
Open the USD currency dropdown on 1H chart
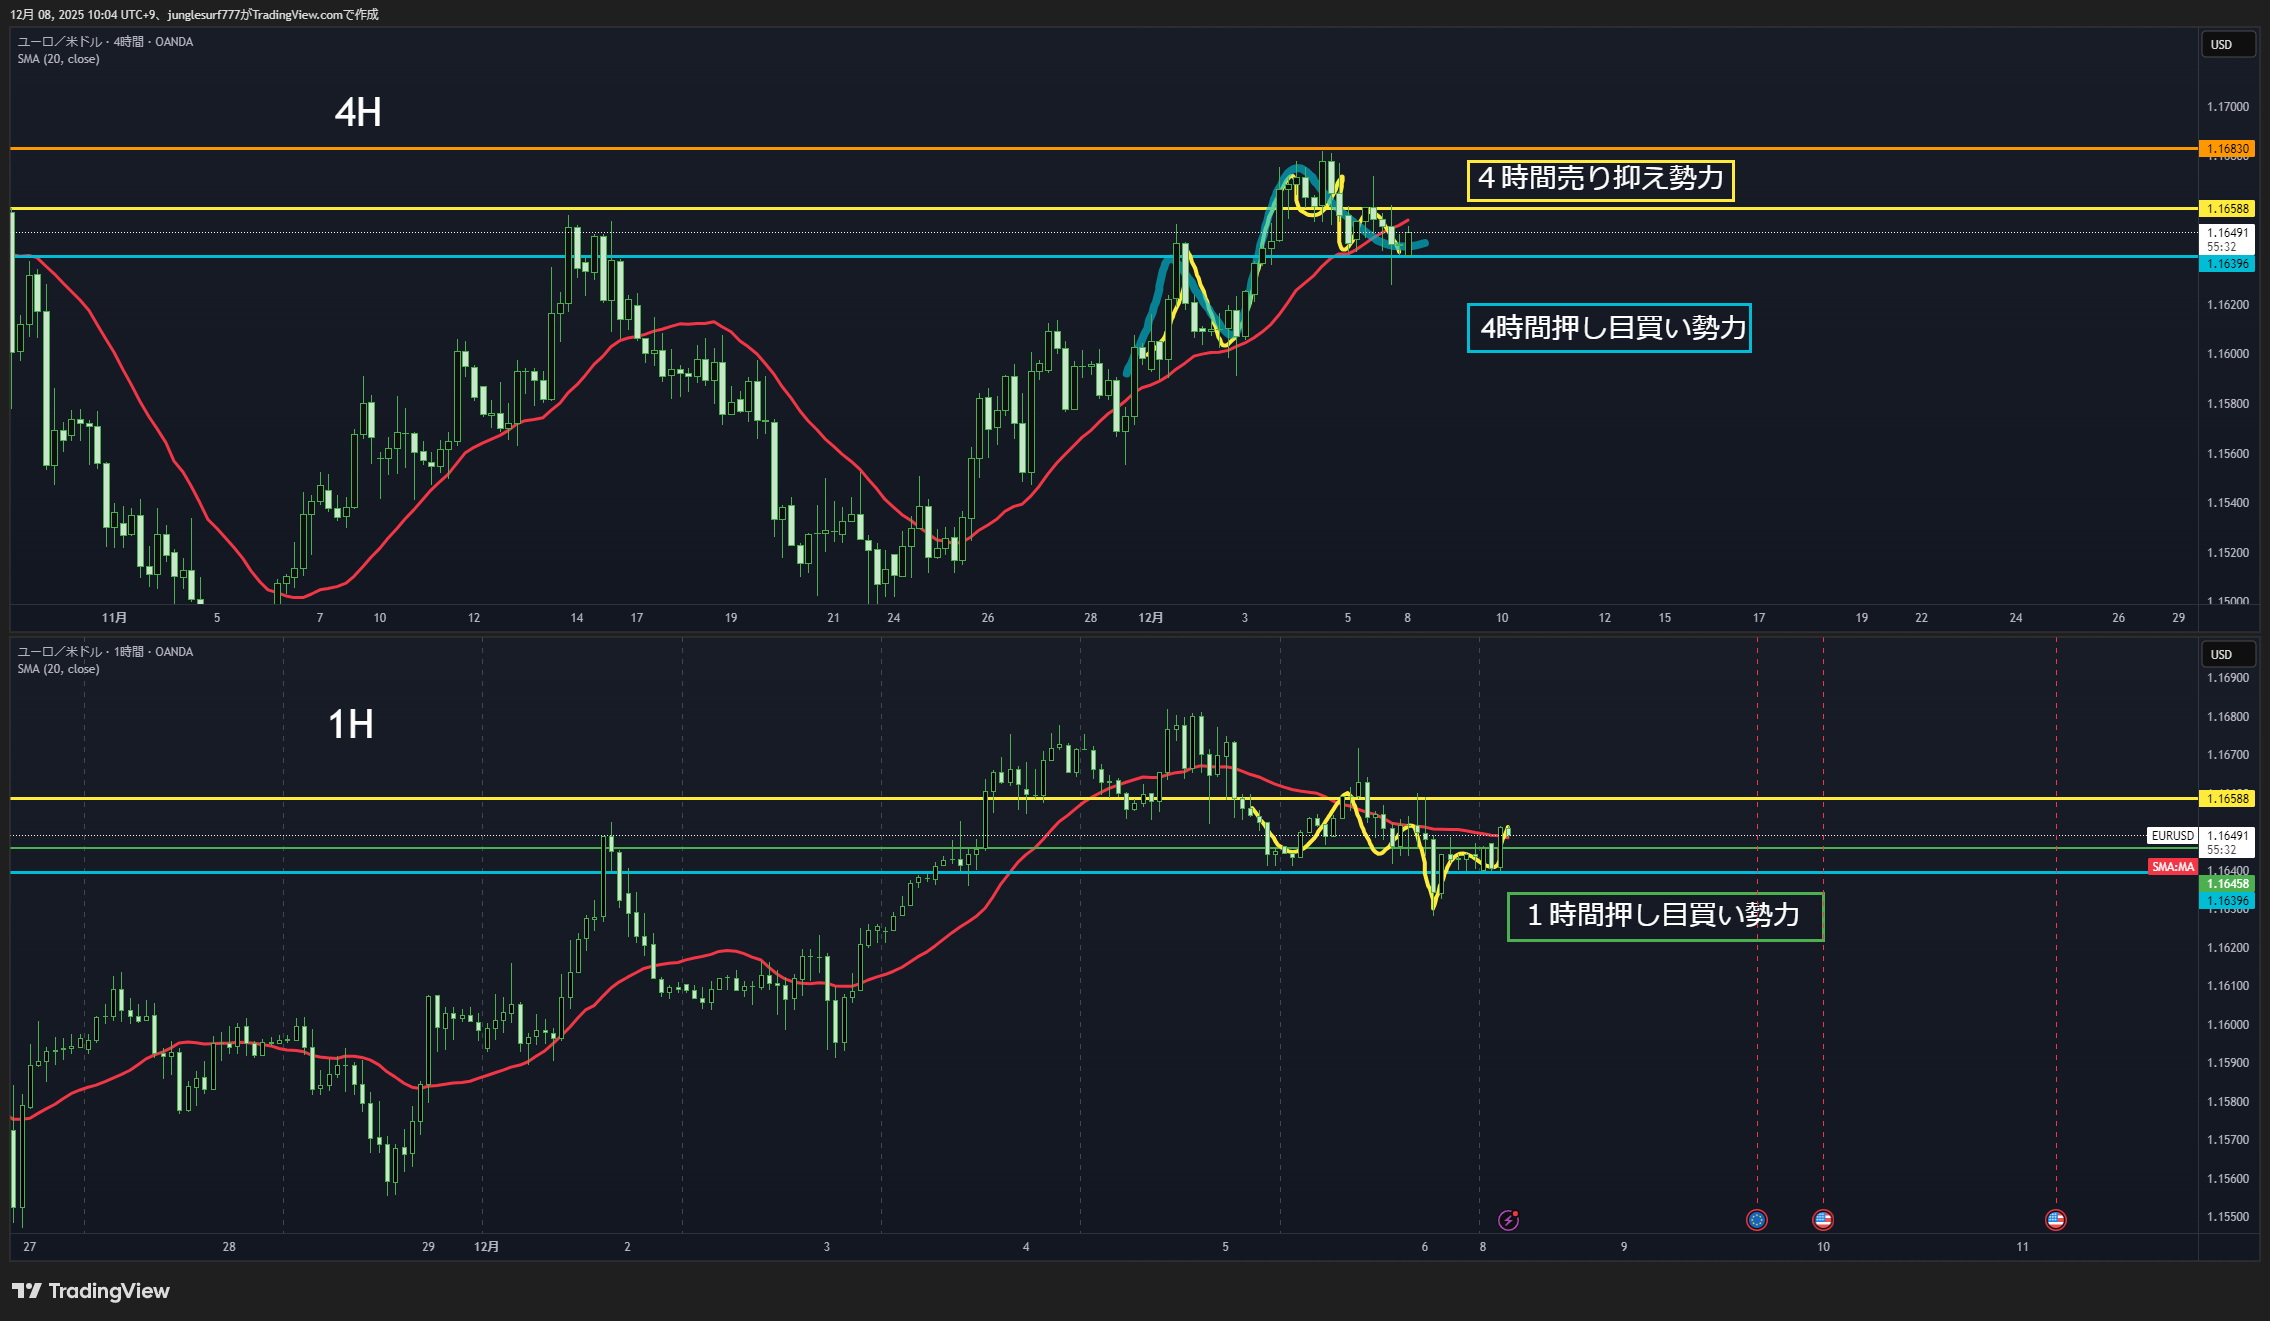click(x=2227, y=655)
